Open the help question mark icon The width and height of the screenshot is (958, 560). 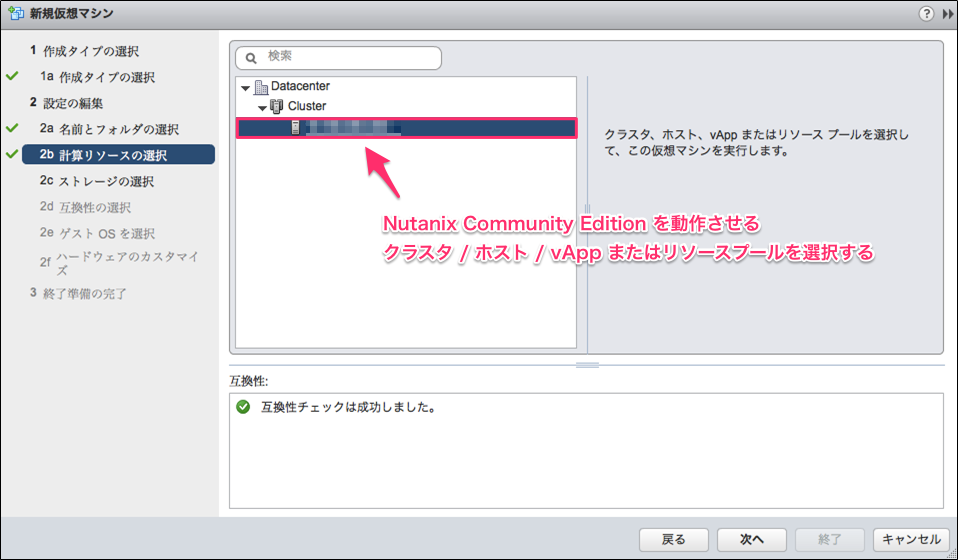click(926, 13)
